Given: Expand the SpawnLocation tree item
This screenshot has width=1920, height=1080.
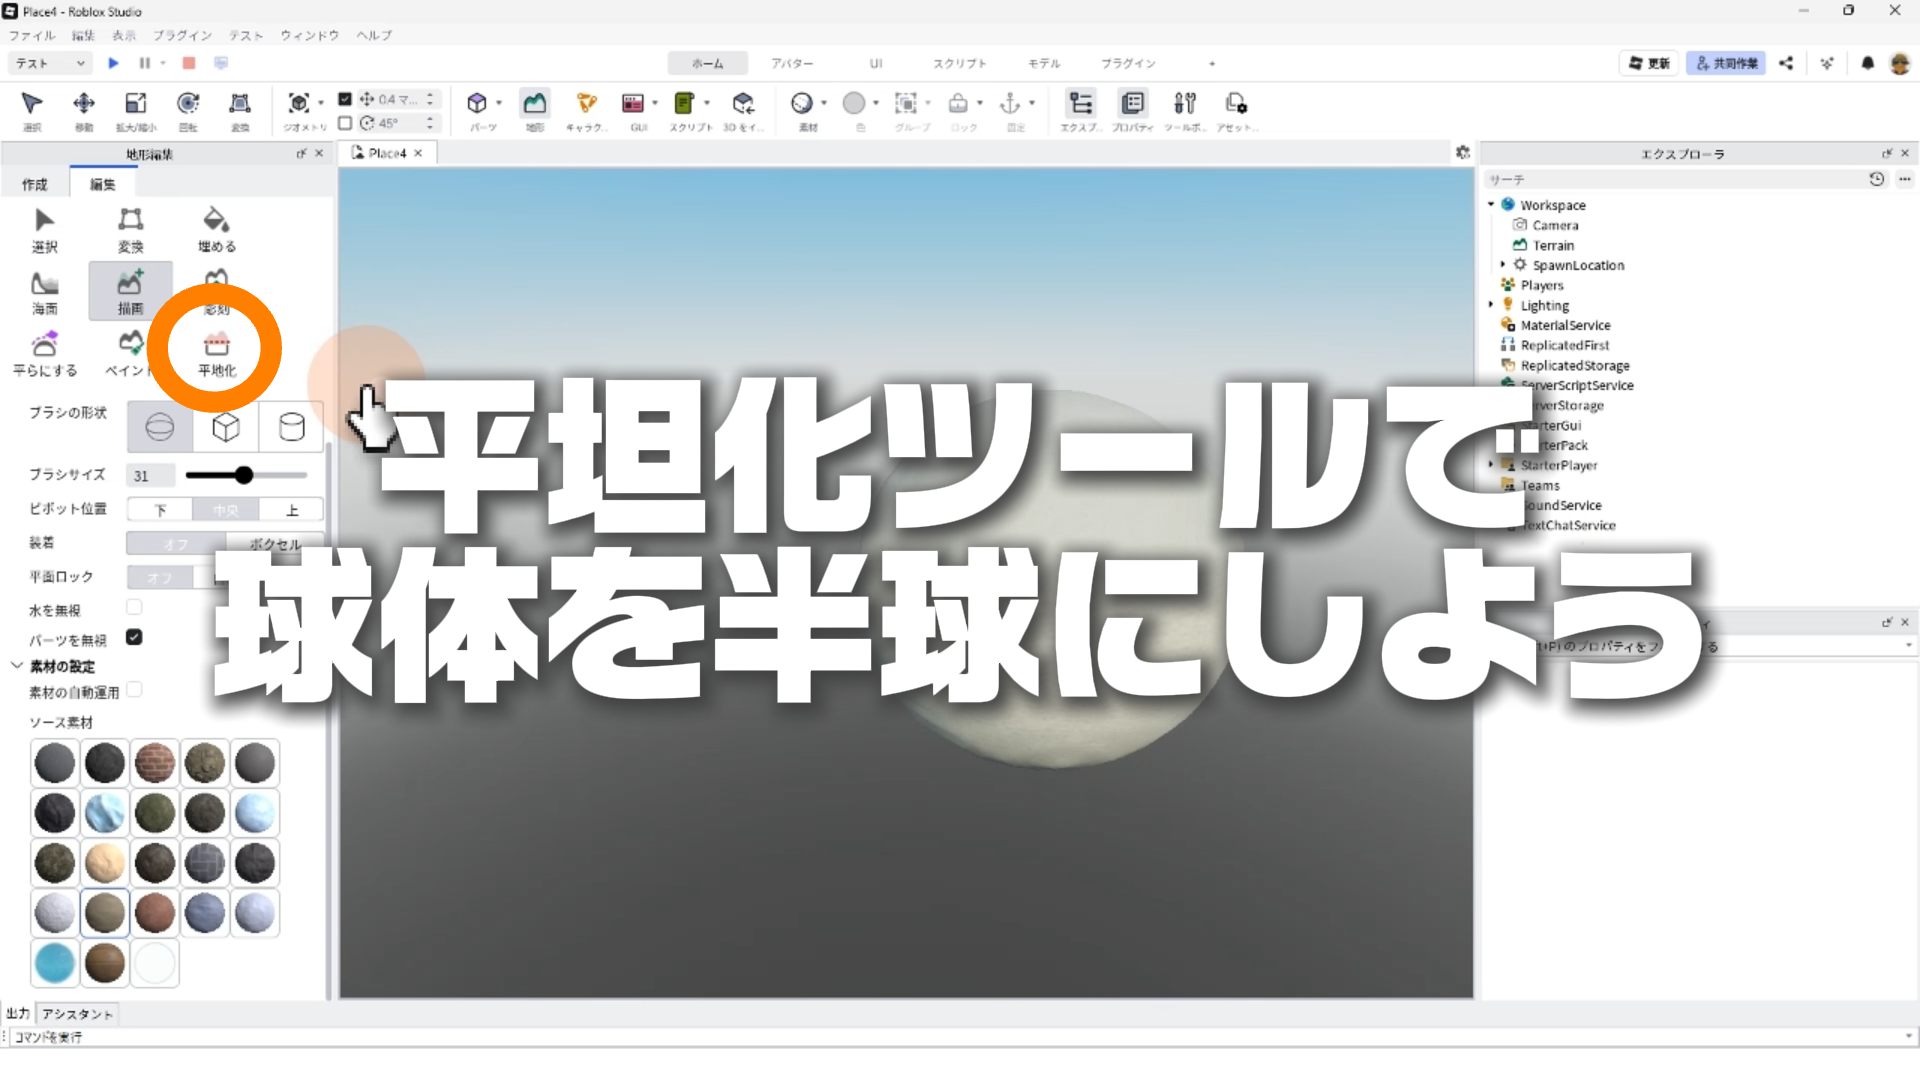Looking at the screenshot, I should (x=1502, y=265).
